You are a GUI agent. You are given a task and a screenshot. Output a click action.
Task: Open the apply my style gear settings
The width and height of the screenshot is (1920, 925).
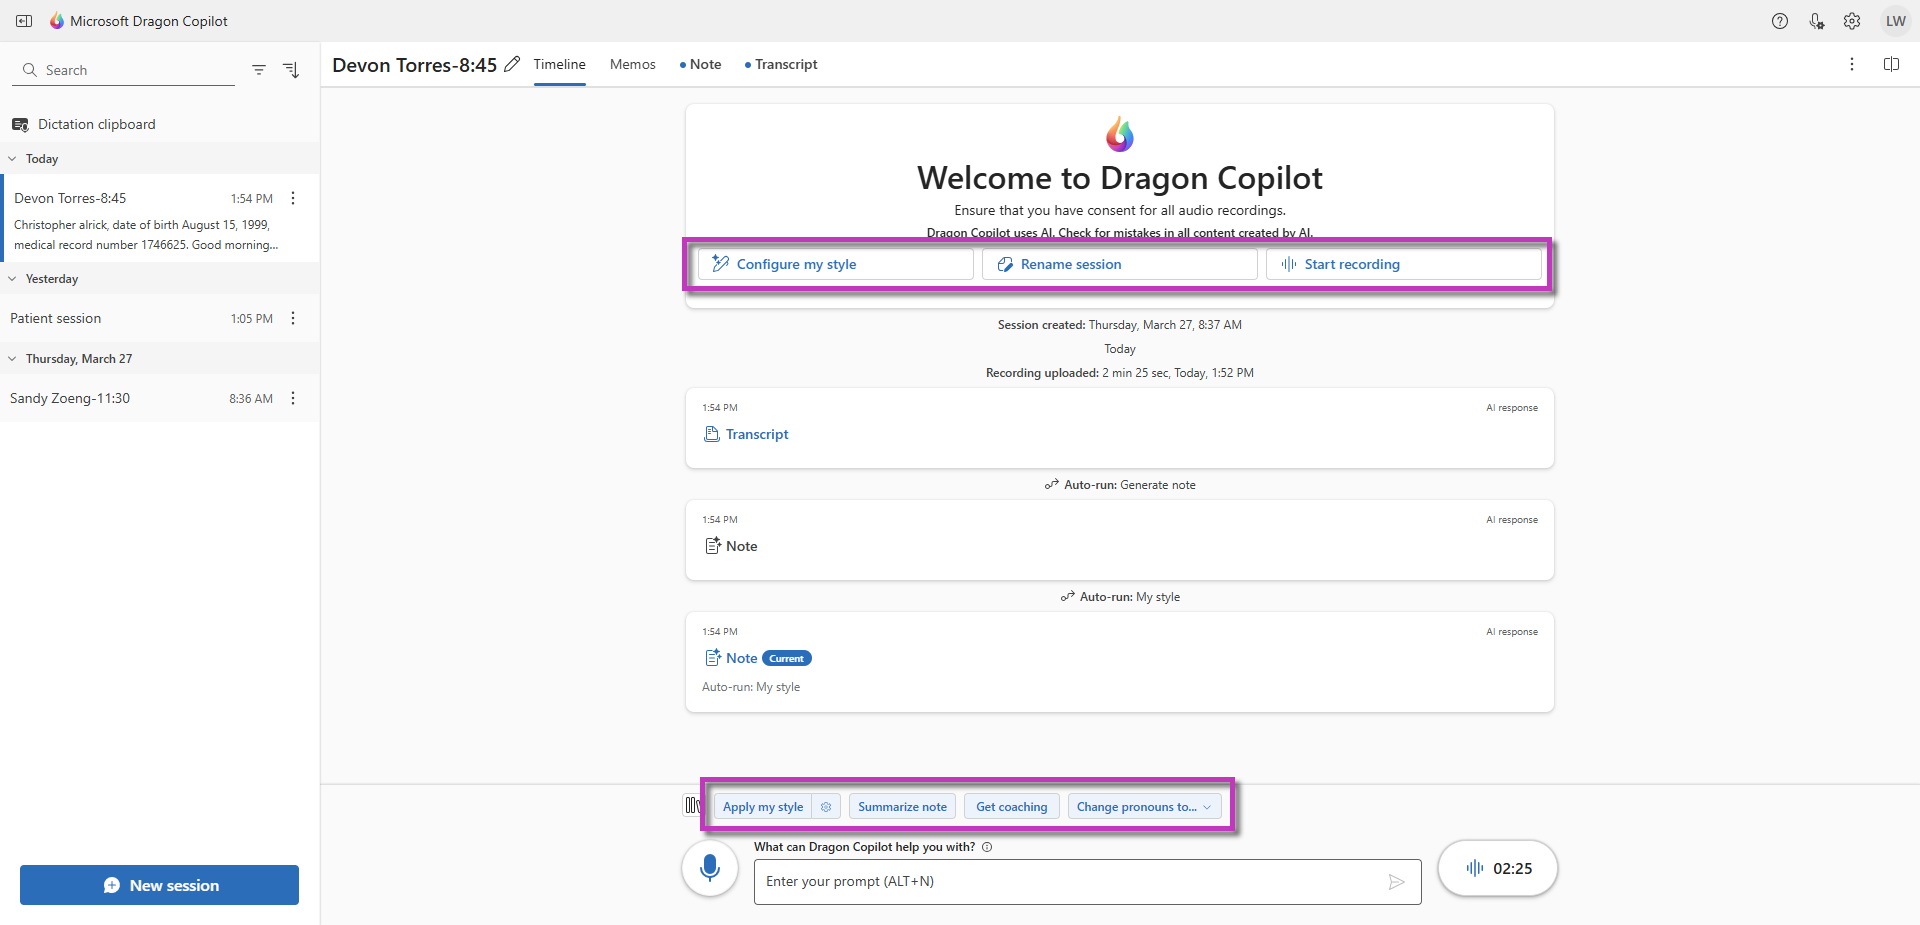click(x=826, y=807)
